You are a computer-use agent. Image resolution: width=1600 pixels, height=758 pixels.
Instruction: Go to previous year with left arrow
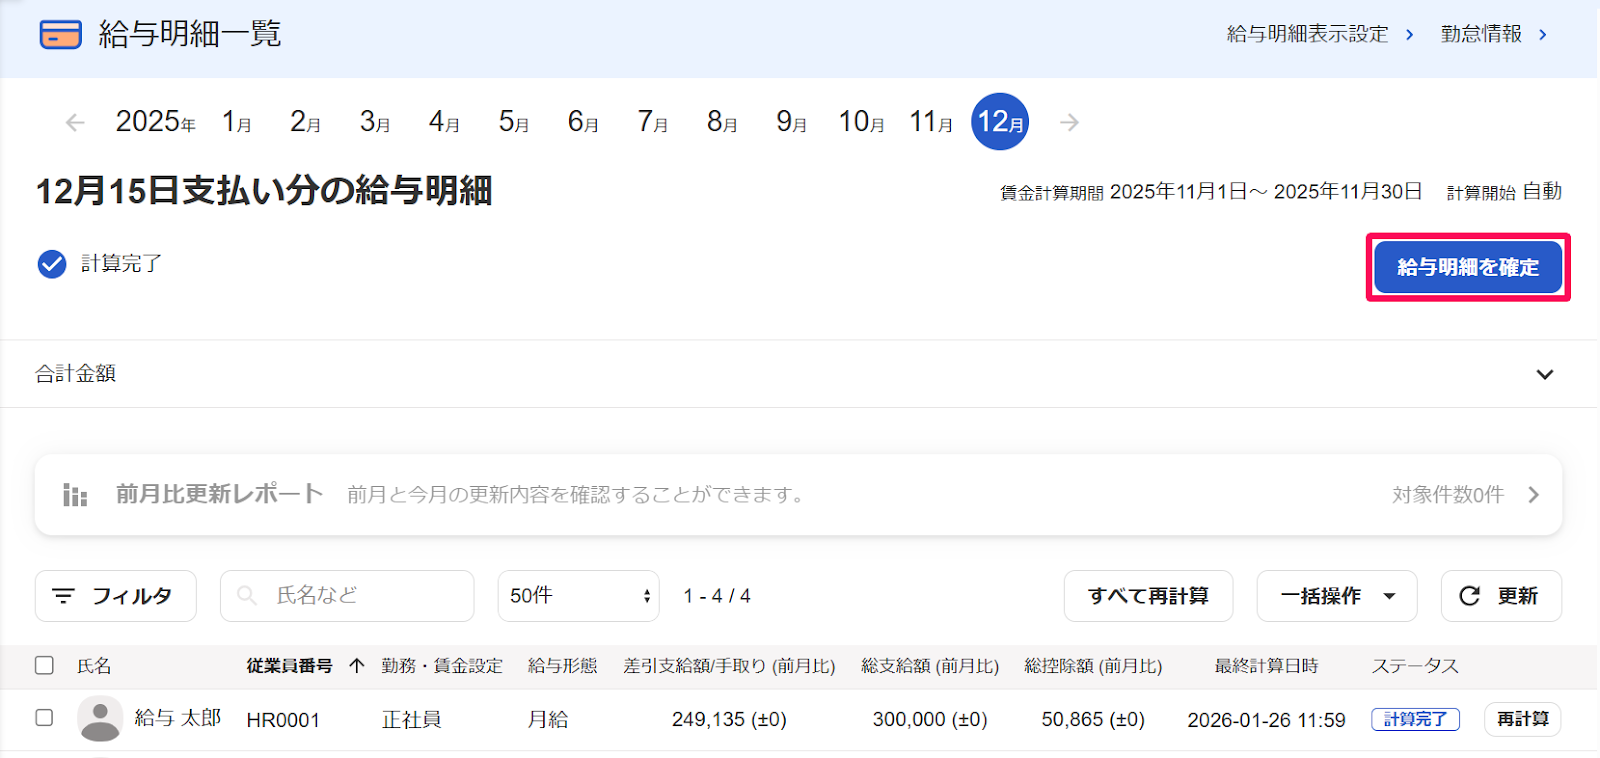[75, 122]
